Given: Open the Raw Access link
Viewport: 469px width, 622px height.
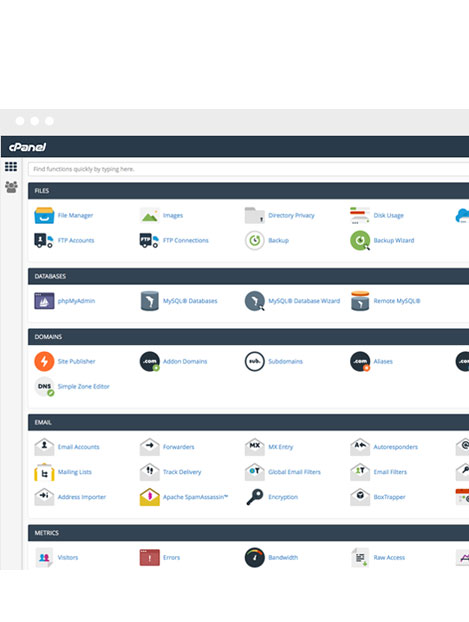Looking at the screenshot, I should click(389, 558).
